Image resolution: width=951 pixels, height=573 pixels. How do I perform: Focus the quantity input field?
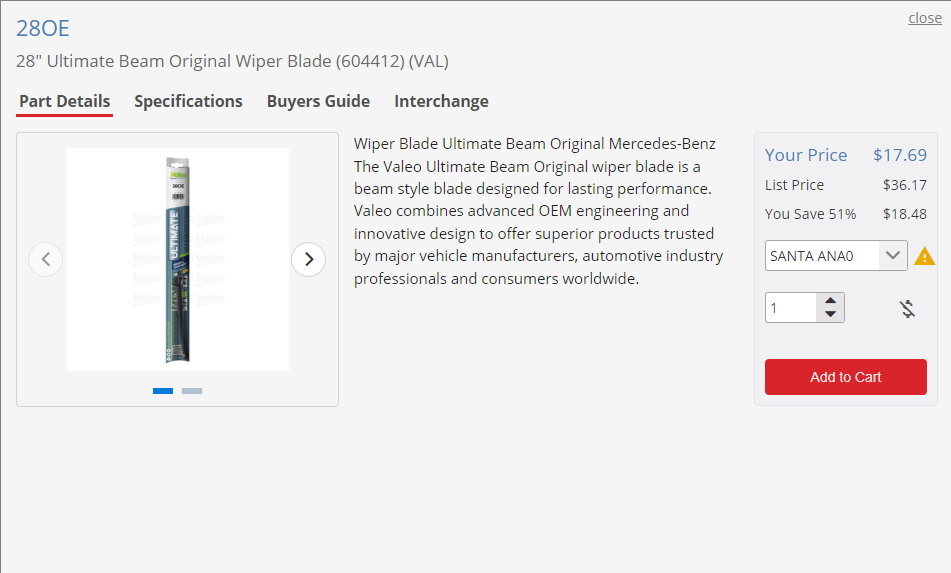point(791,308)
